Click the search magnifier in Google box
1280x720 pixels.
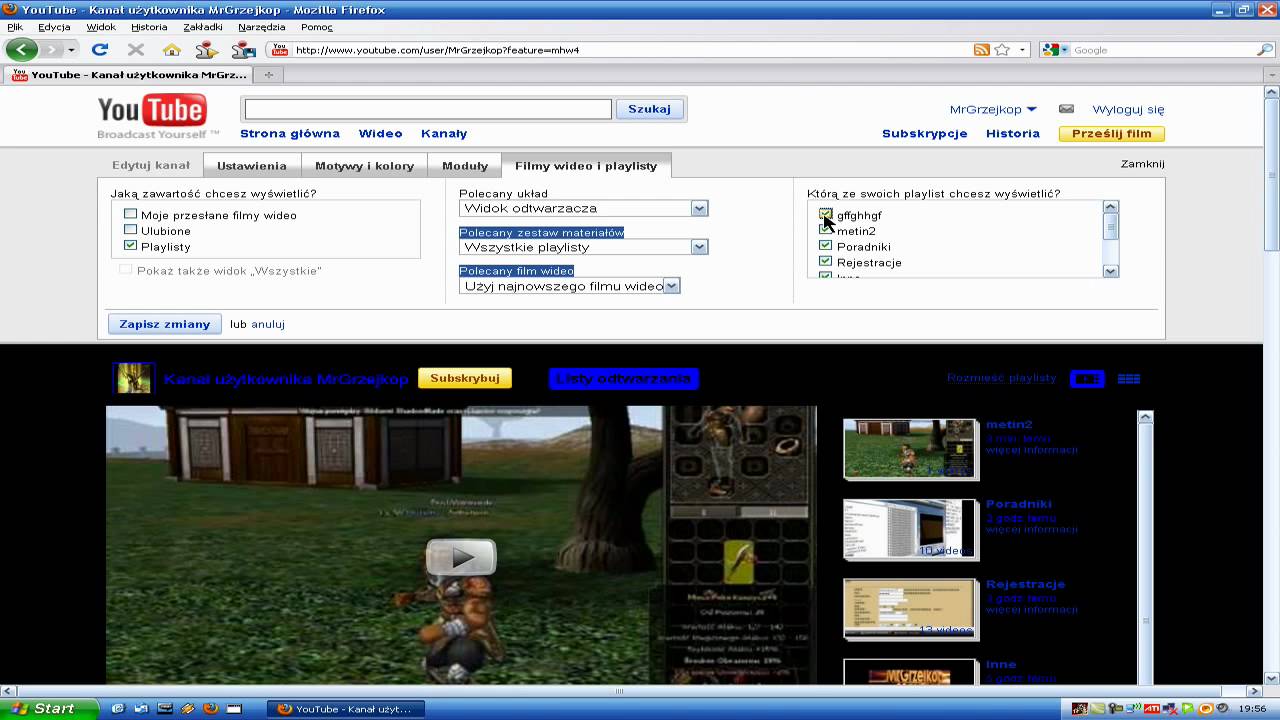pyautogui.click(x=1265, y=49)
